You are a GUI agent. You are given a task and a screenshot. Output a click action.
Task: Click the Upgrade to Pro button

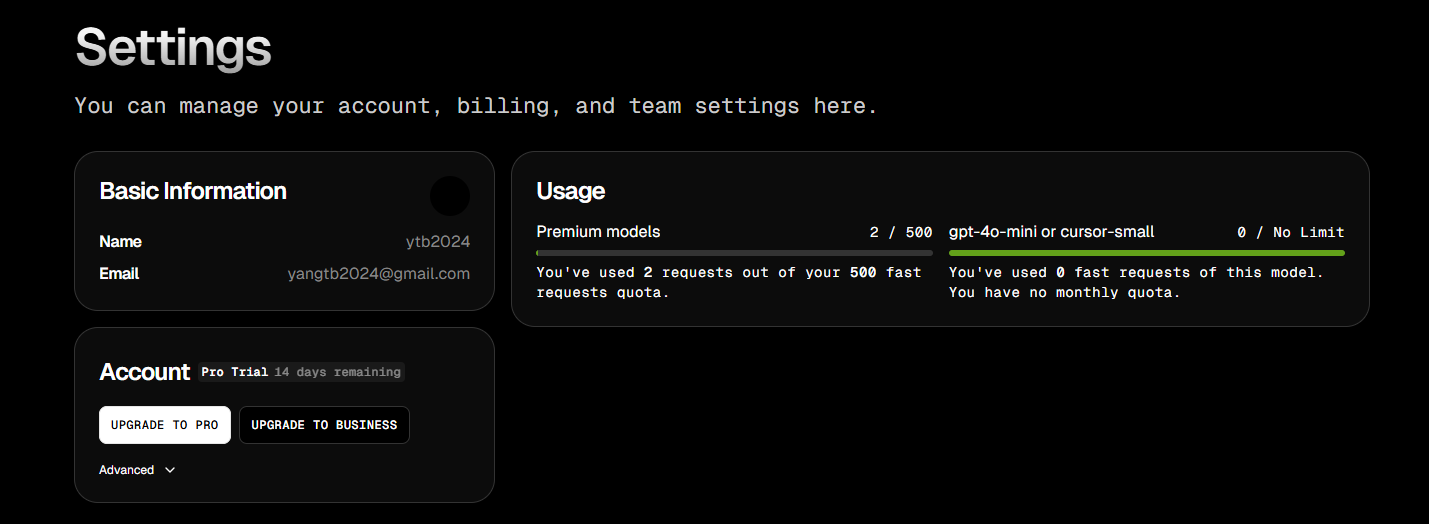pyautogui.click(x=165, y=425)
